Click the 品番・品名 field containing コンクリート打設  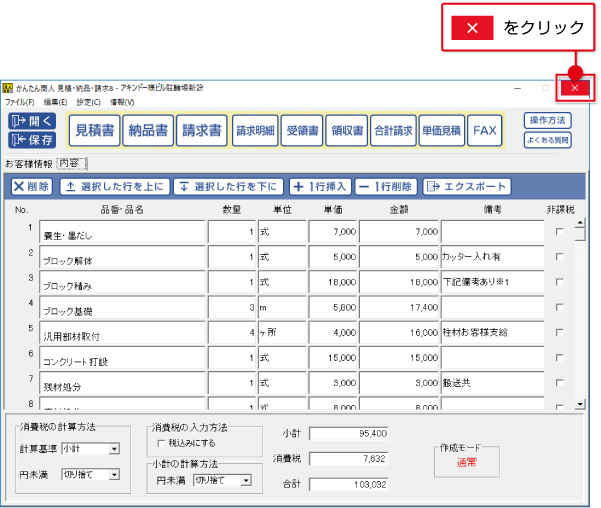point(122,358)
